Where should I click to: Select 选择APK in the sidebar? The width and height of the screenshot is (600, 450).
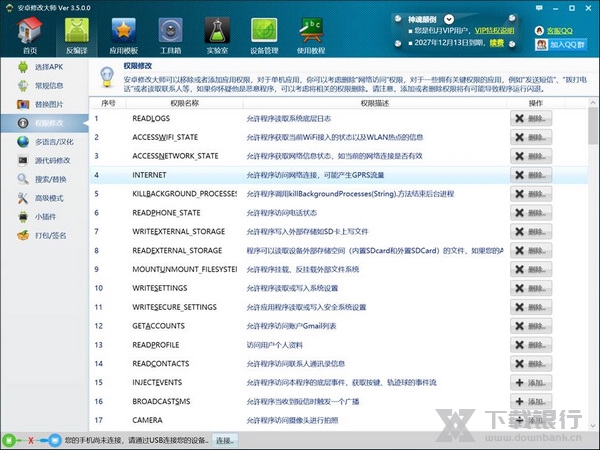coord(44,67)
